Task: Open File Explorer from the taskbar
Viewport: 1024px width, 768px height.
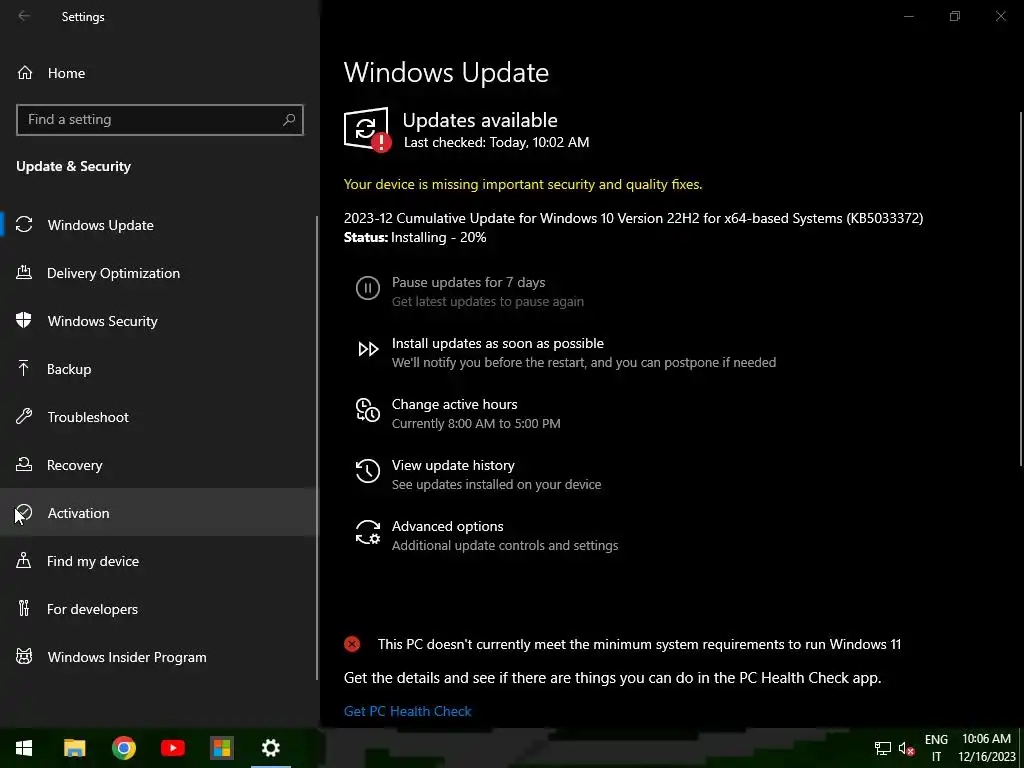Action: [x=74, y=748]
